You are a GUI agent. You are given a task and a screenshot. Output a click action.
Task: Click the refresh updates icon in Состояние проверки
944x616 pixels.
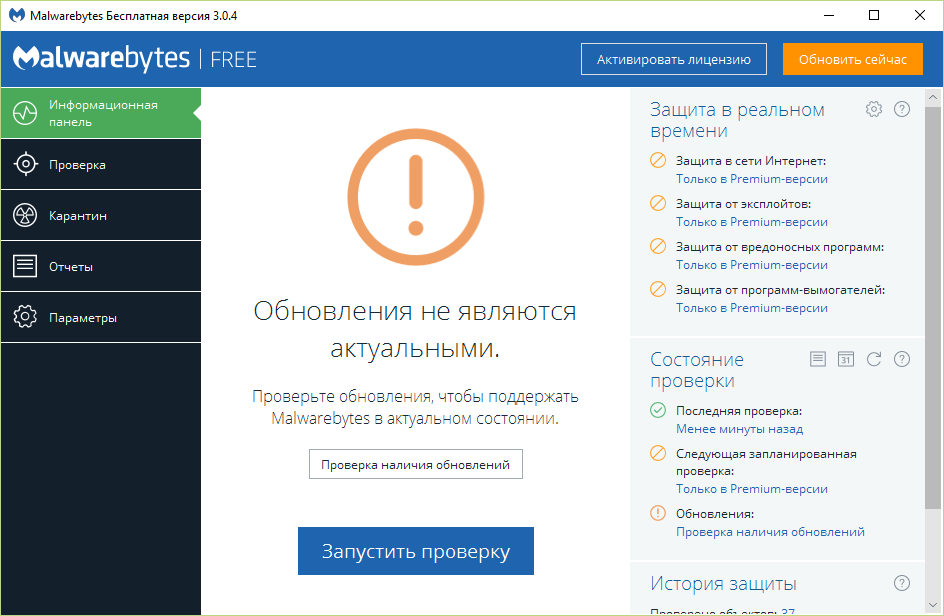874,359
